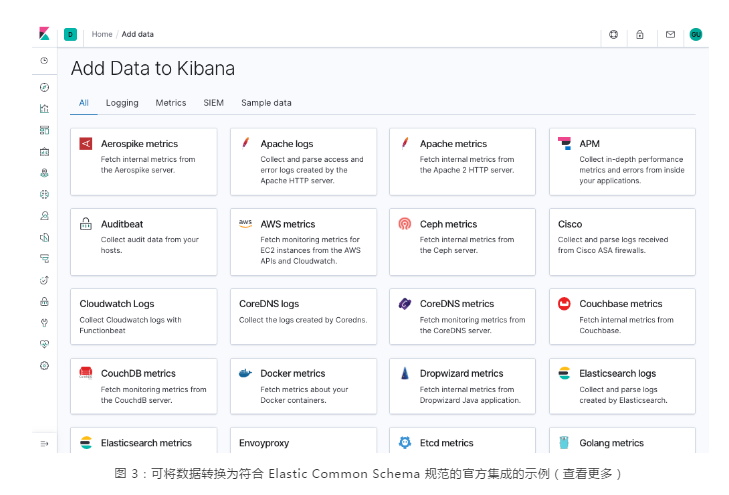Select the All tab
The width and height of the screenshot is (729, 495).
click(x=84, y=103)
